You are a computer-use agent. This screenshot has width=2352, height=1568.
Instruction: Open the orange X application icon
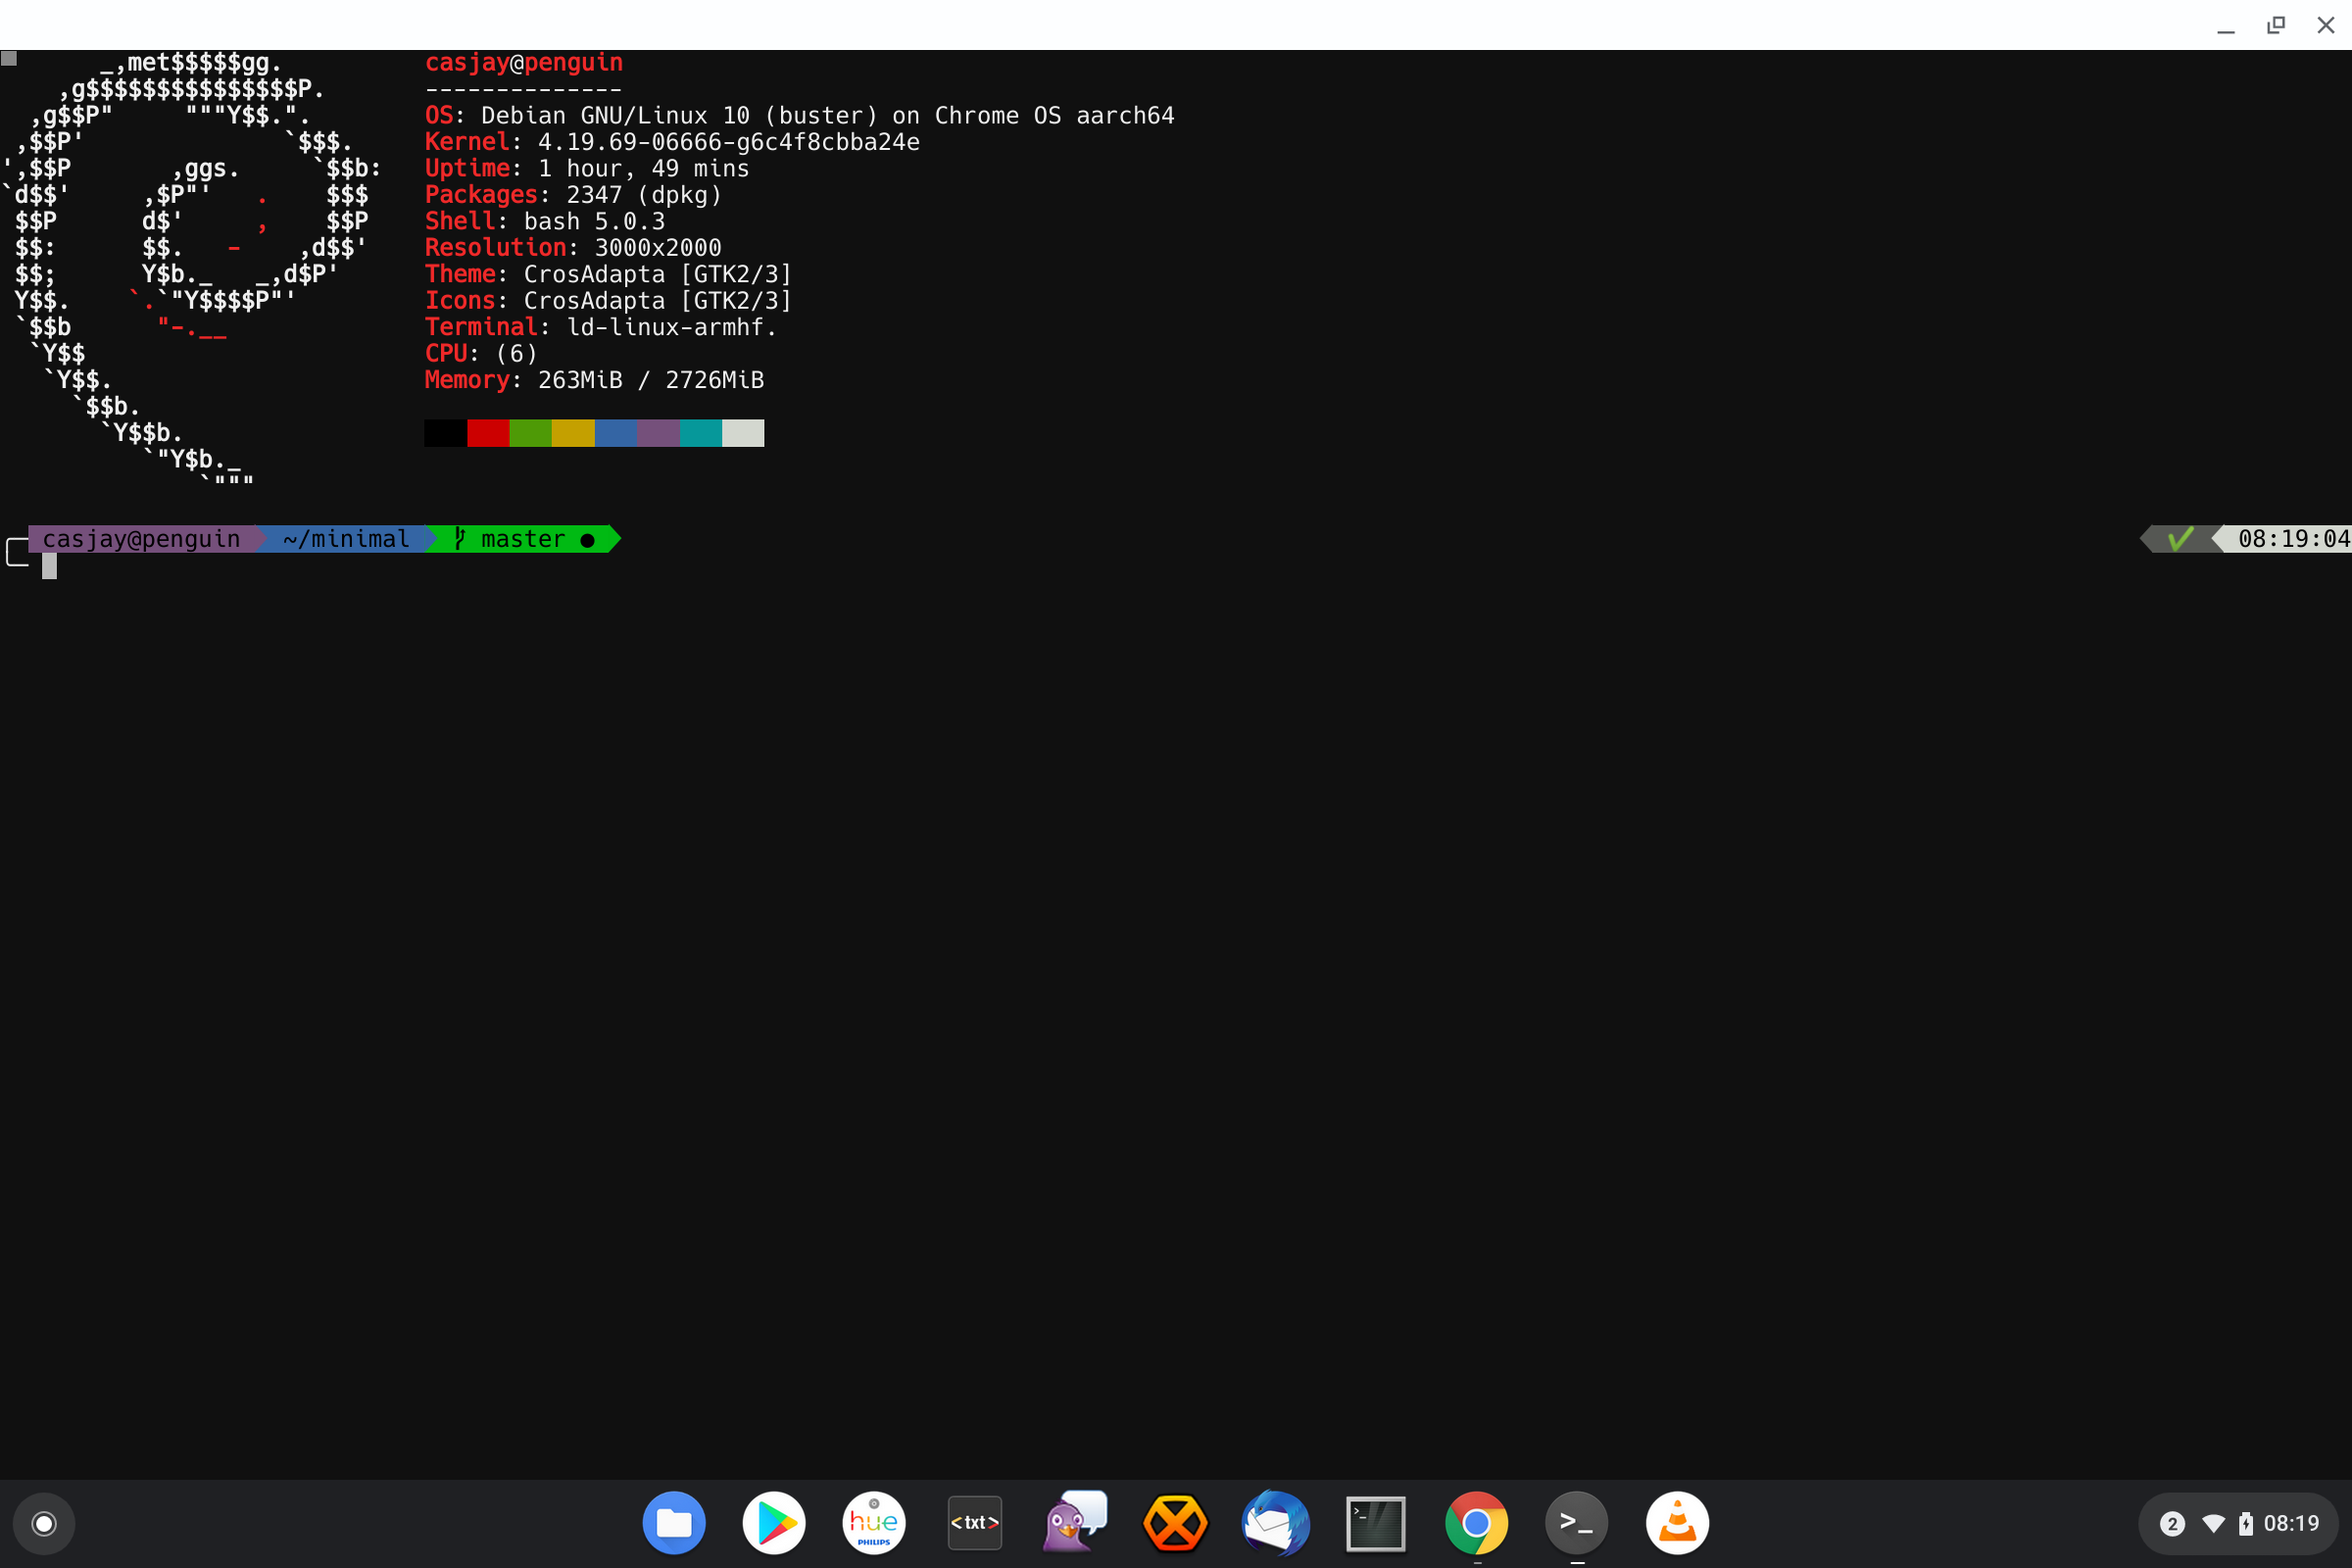(x=1175, y=1523)
